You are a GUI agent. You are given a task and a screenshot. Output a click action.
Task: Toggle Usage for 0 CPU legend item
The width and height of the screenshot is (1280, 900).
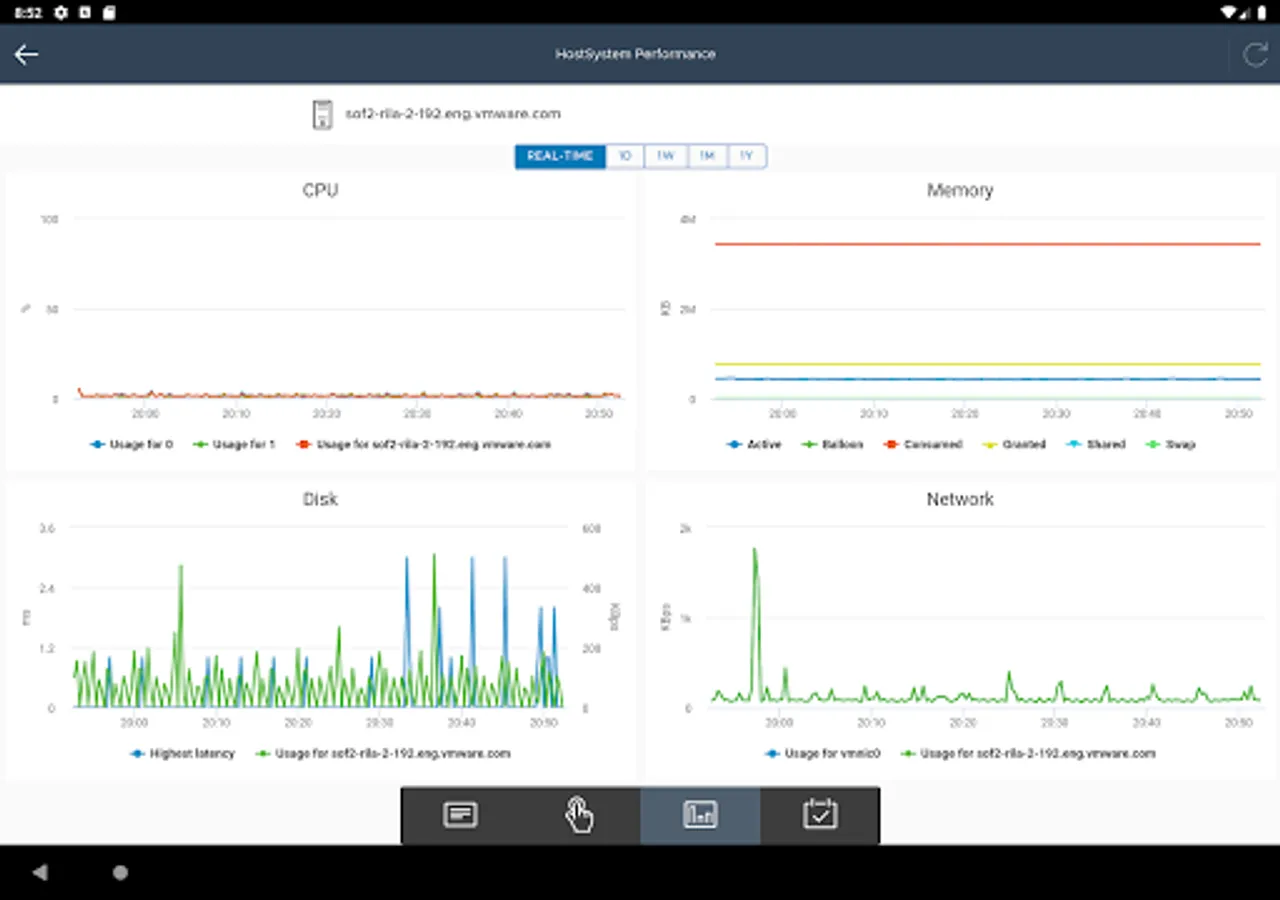point(131,444)
